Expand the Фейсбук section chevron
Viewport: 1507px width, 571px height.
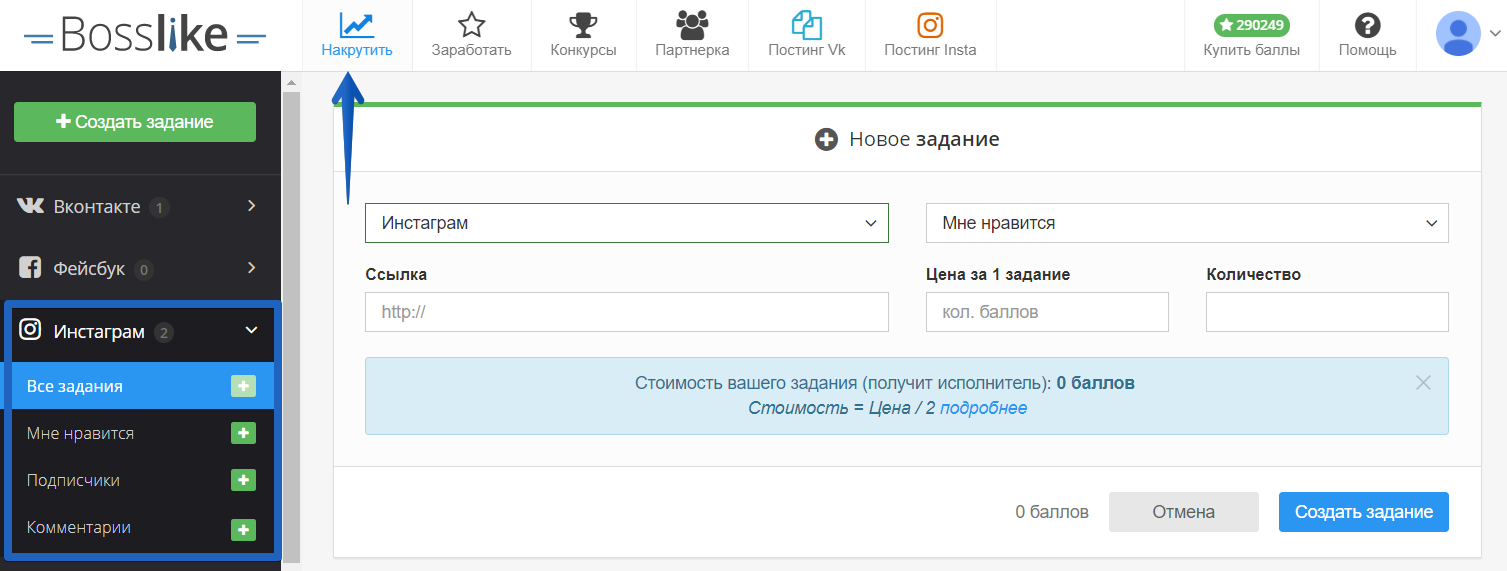251,268
